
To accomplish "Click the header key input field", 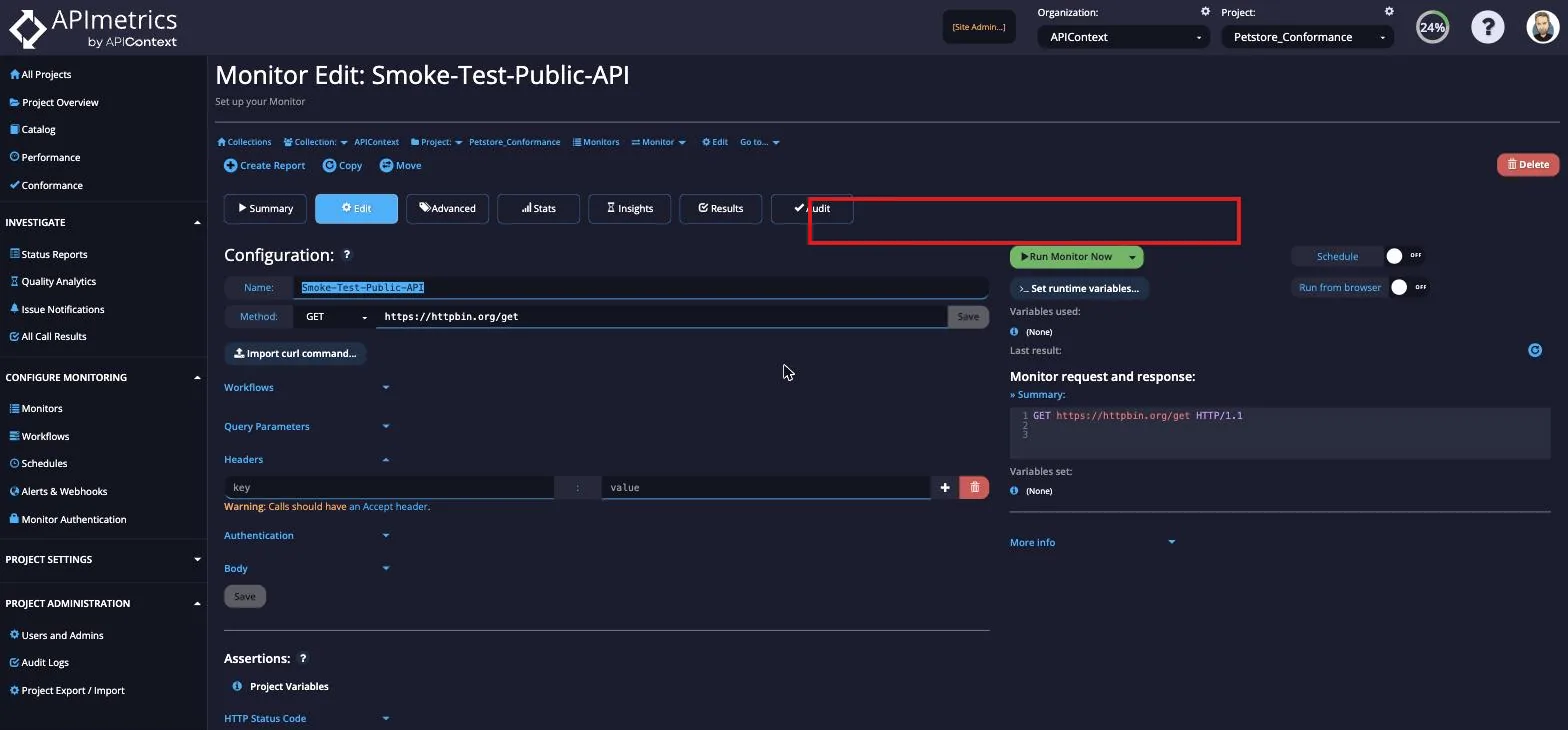I will pos(389,487).
